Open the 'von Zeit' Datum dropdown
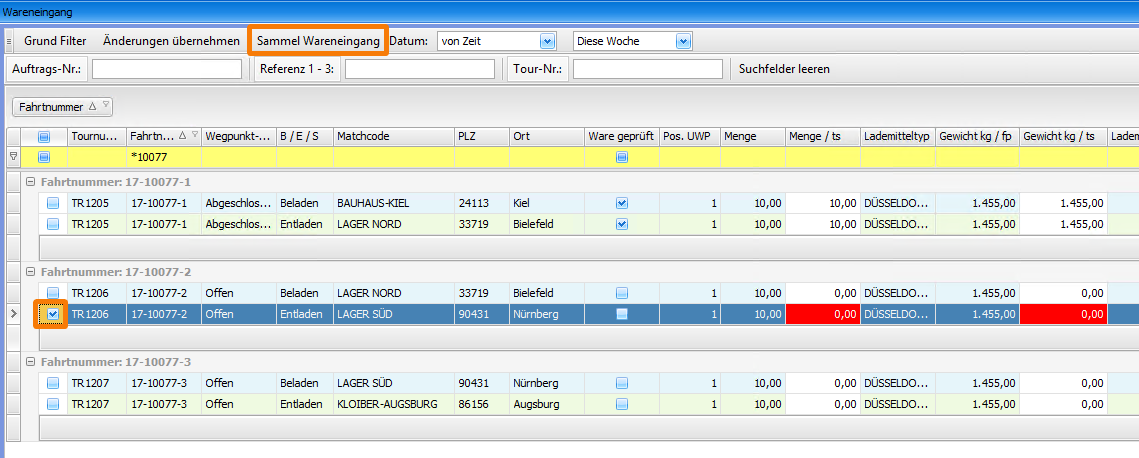The width and height of the screenshot is (1139, 458). (x=546, y=41)
